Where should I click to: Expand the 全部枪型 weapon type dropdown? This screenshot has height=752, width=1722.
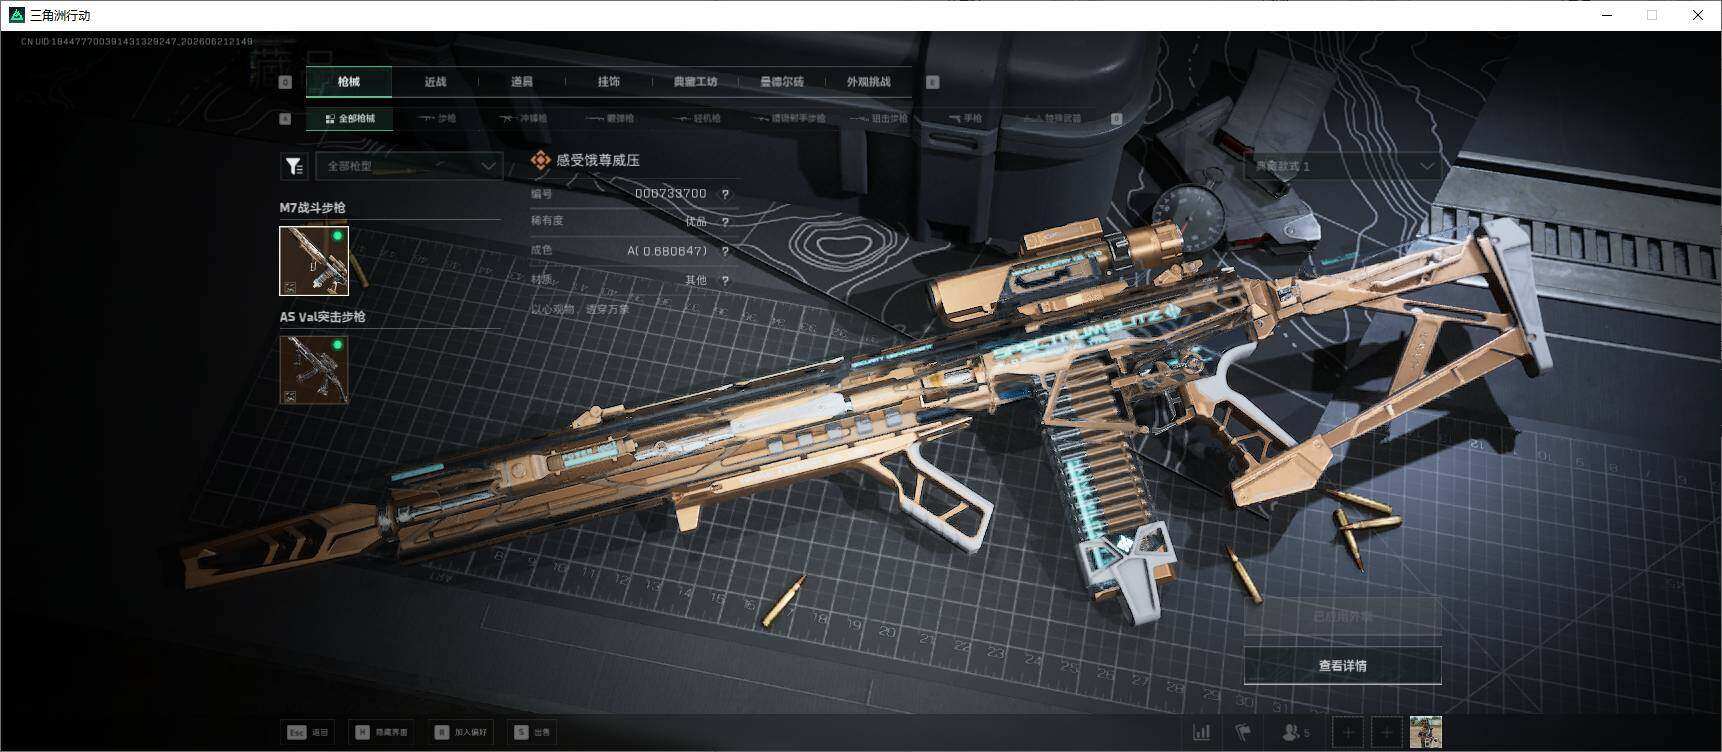409,166
